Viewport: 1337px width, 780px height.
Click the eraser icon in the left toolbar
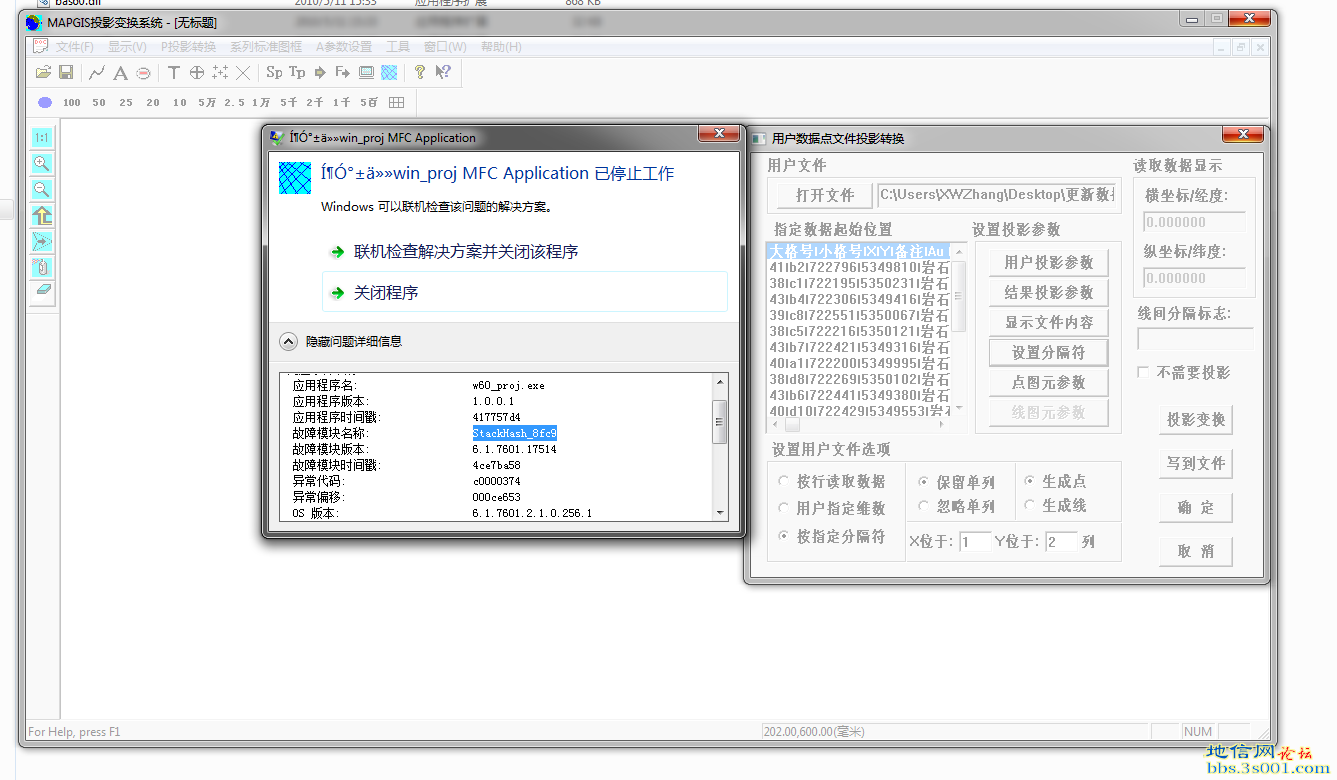[x=42, y=291]
